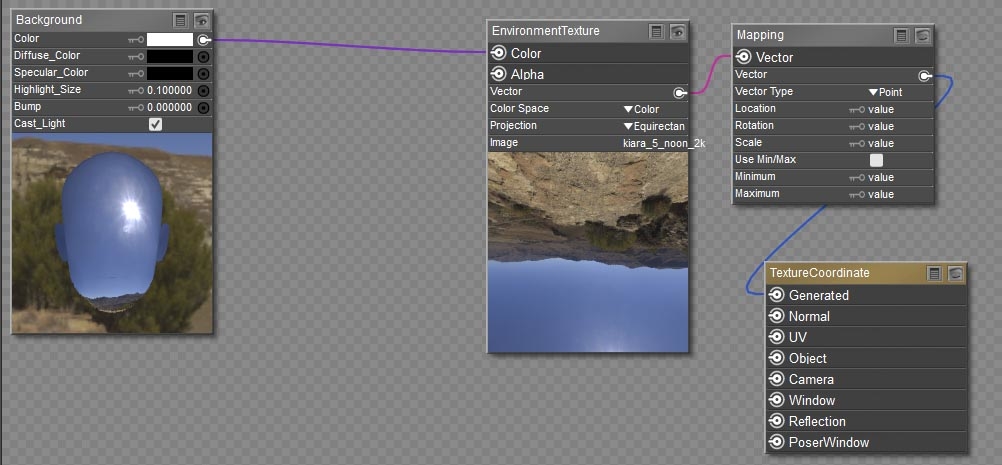Screen dimensions: 1002x465
Task: Click the Scale animation key icon
Action: pyautogui.click(x=857, y=144)
